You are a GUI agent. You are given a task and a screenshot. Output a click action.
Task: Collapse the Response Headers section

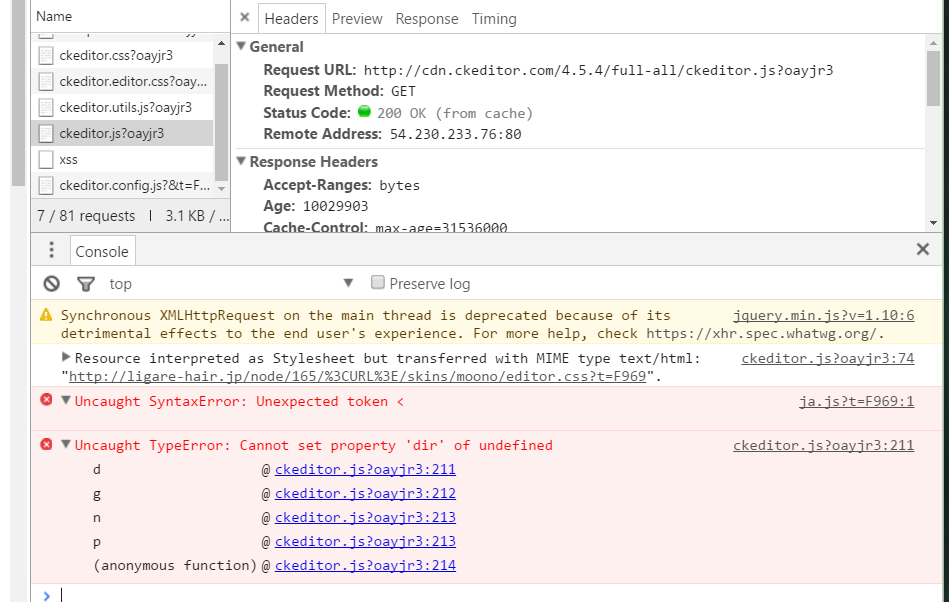(239, 161)
